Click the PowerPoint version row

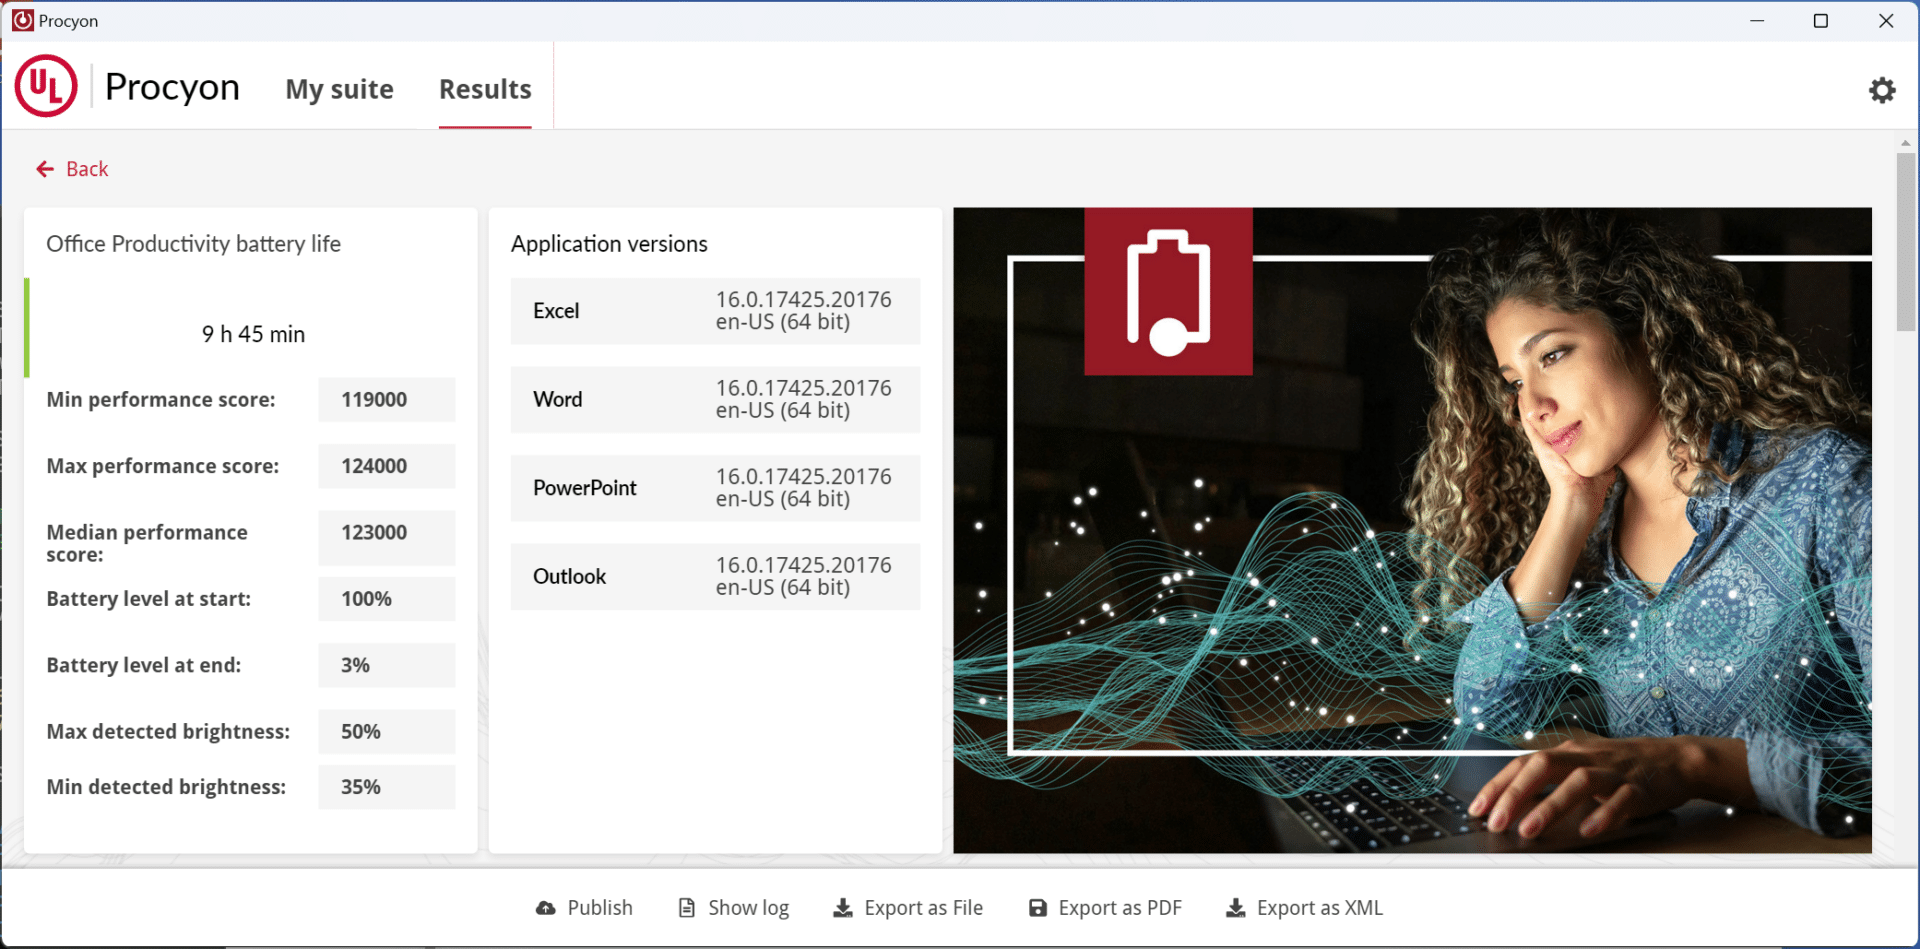(x=715, y=488)
